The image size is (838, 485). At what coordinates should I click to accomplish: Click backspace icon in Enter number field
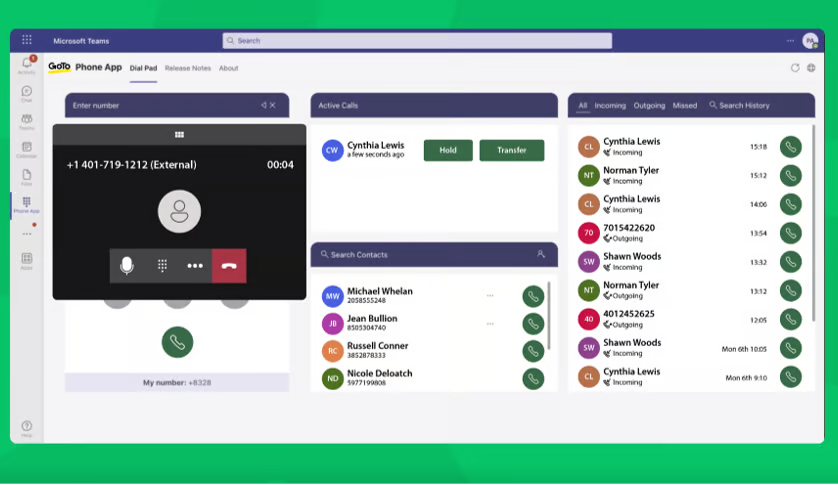coord(263,105)
